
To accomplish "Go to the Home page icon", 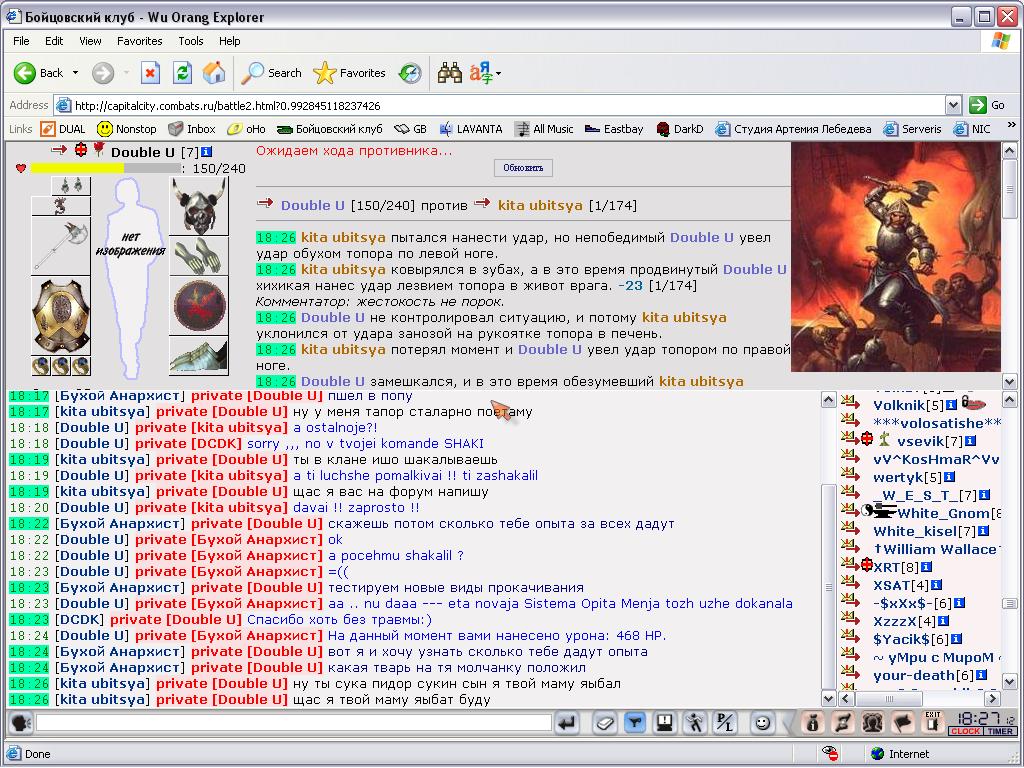I will tap(214, 73).
